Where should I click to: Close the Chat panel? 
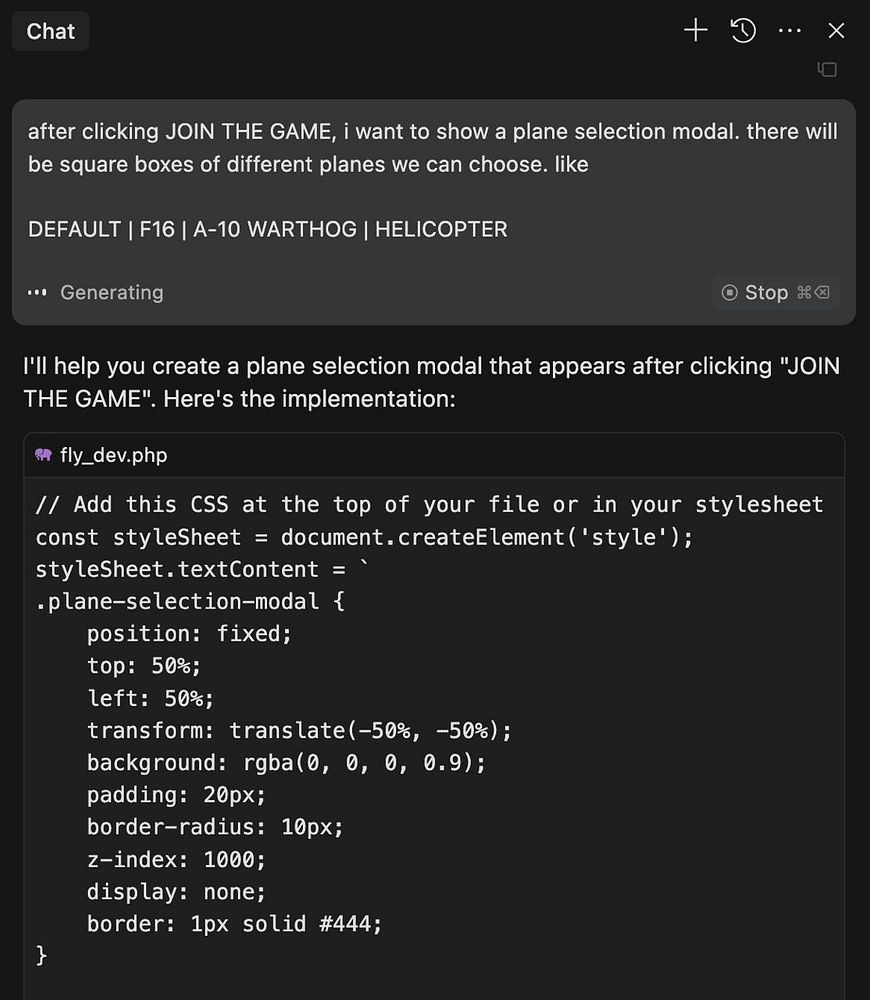pos(836,30)
